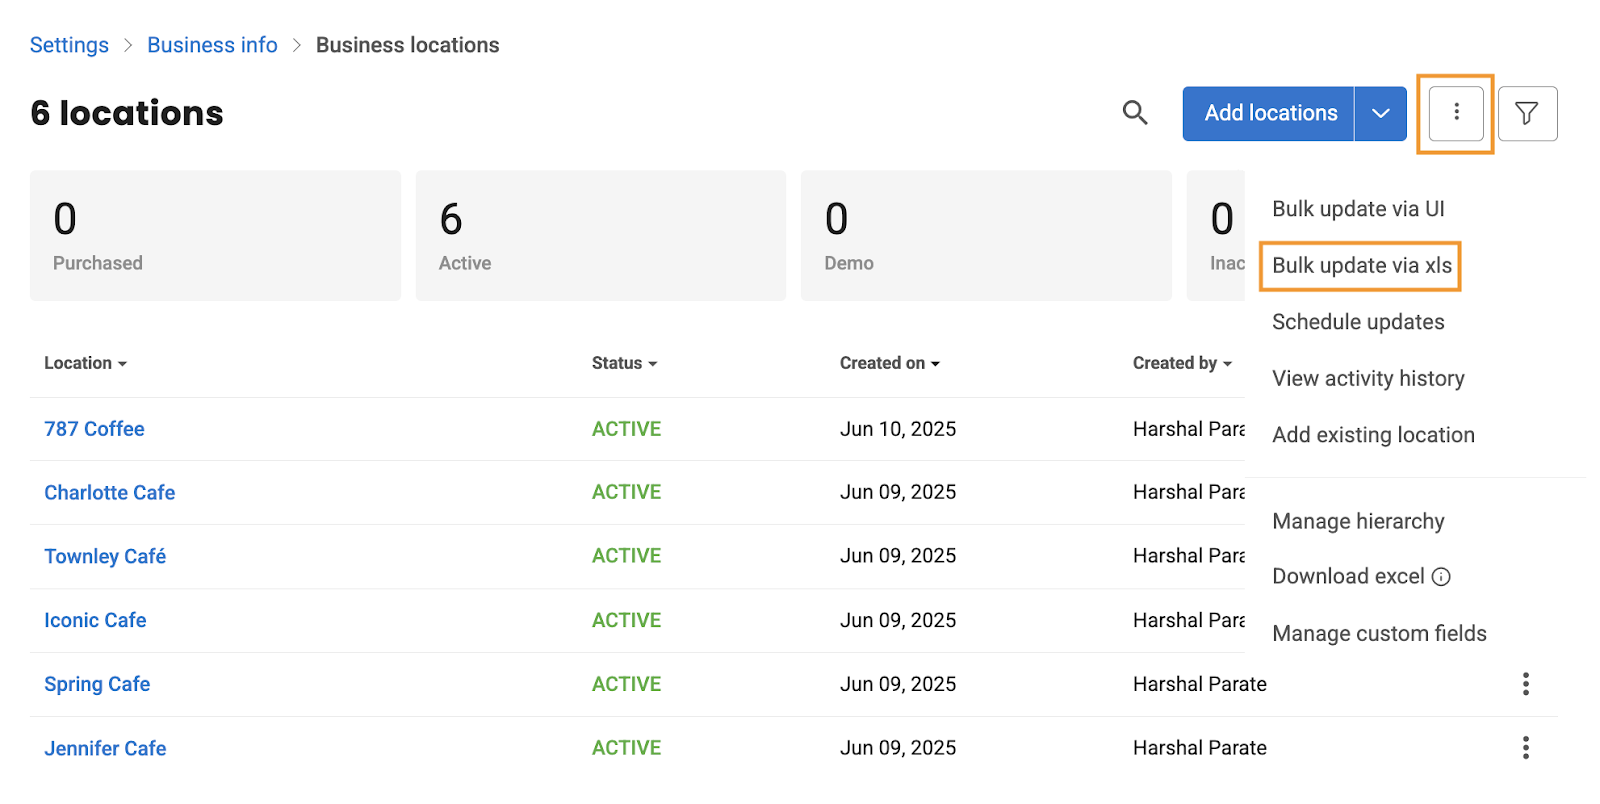This screenshot has width=1600, height=804.
Task: Click the Purchased count card
Action: point(215,235)
